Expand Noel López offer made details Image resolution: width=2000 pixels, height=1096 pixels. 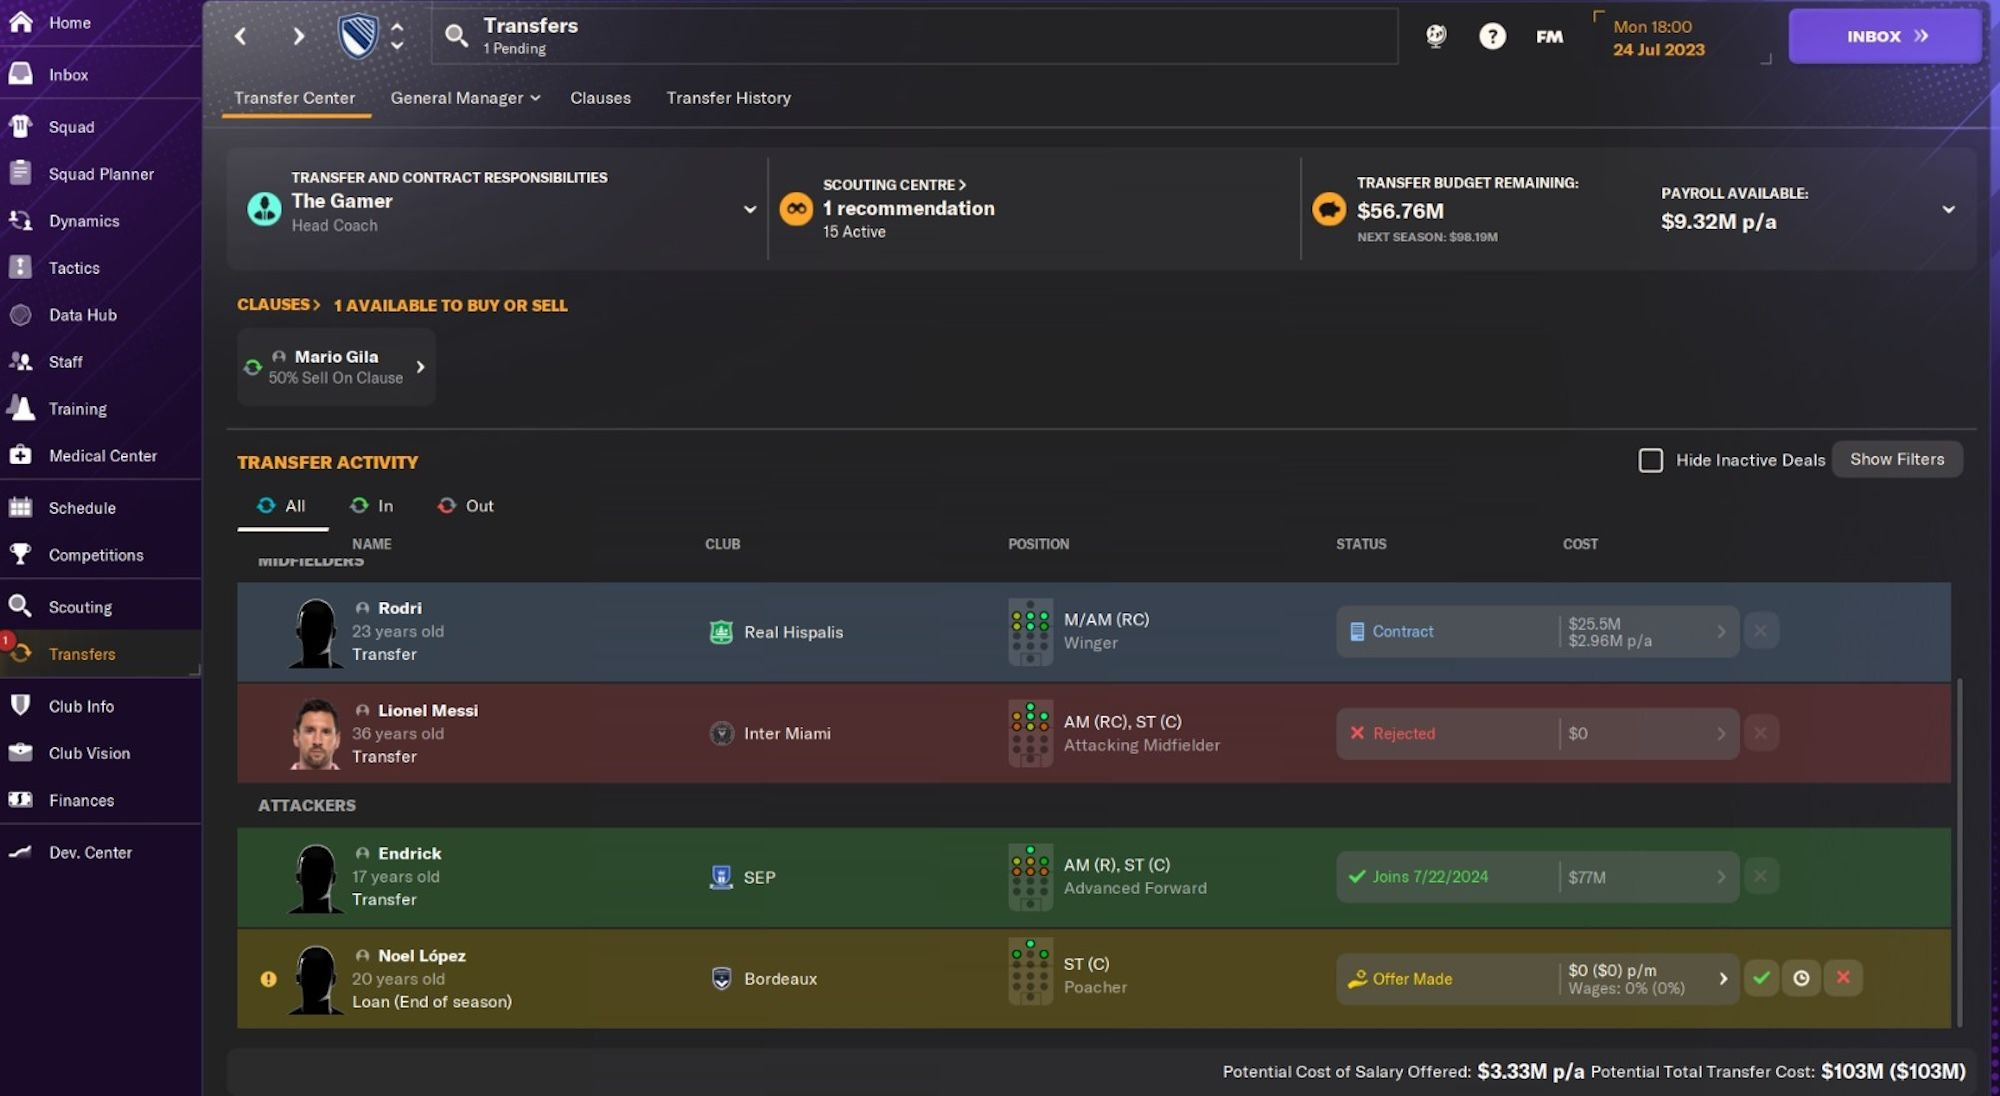pos(1722,979)
